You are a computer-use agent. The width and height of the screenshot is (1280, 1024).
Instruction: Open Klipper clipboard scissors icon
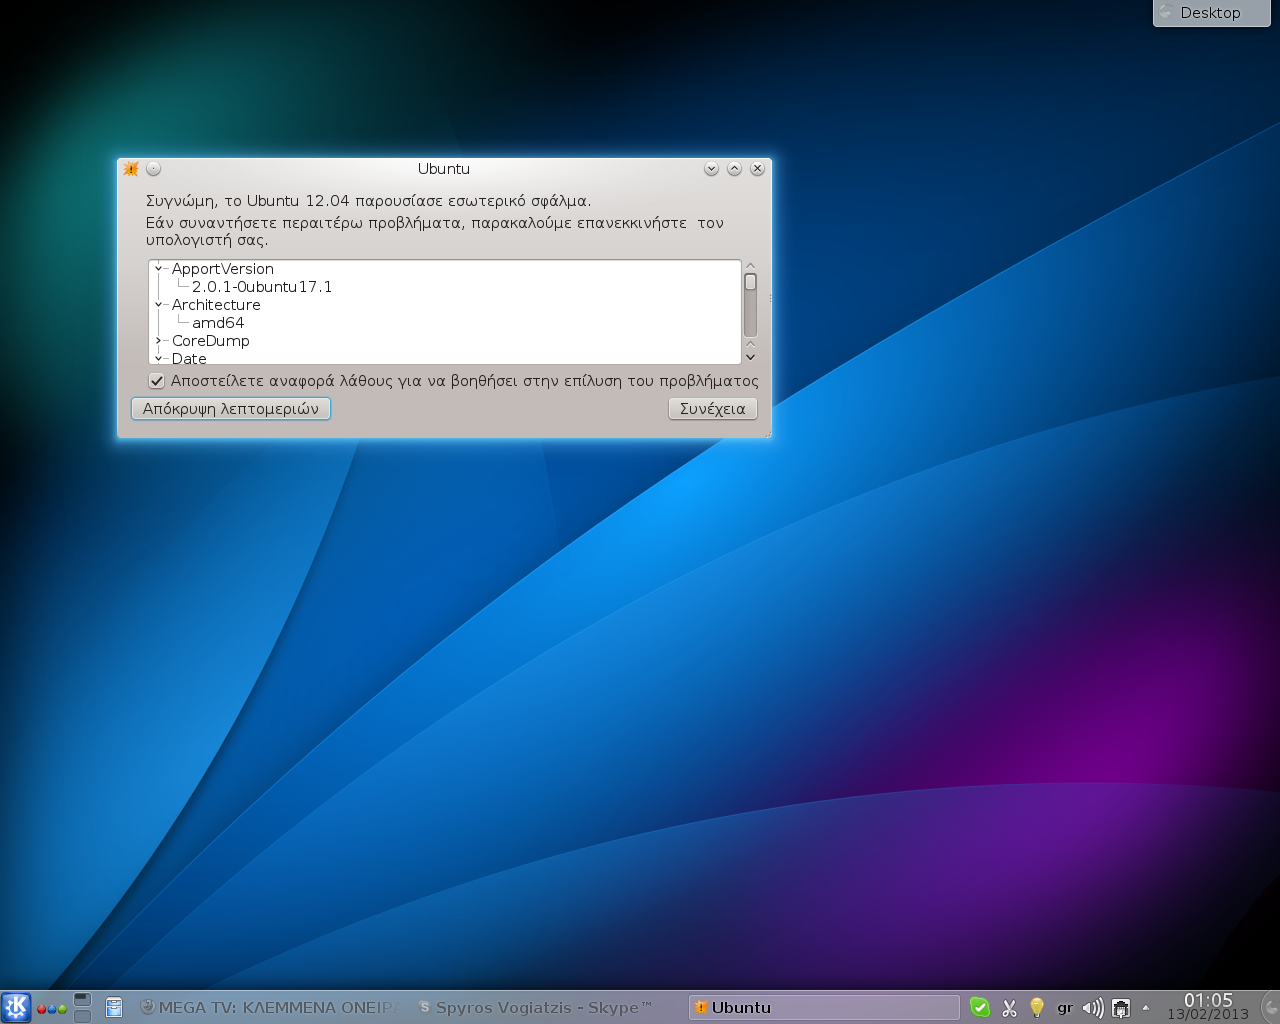pyautogui.click(x=1009, y=1008)
